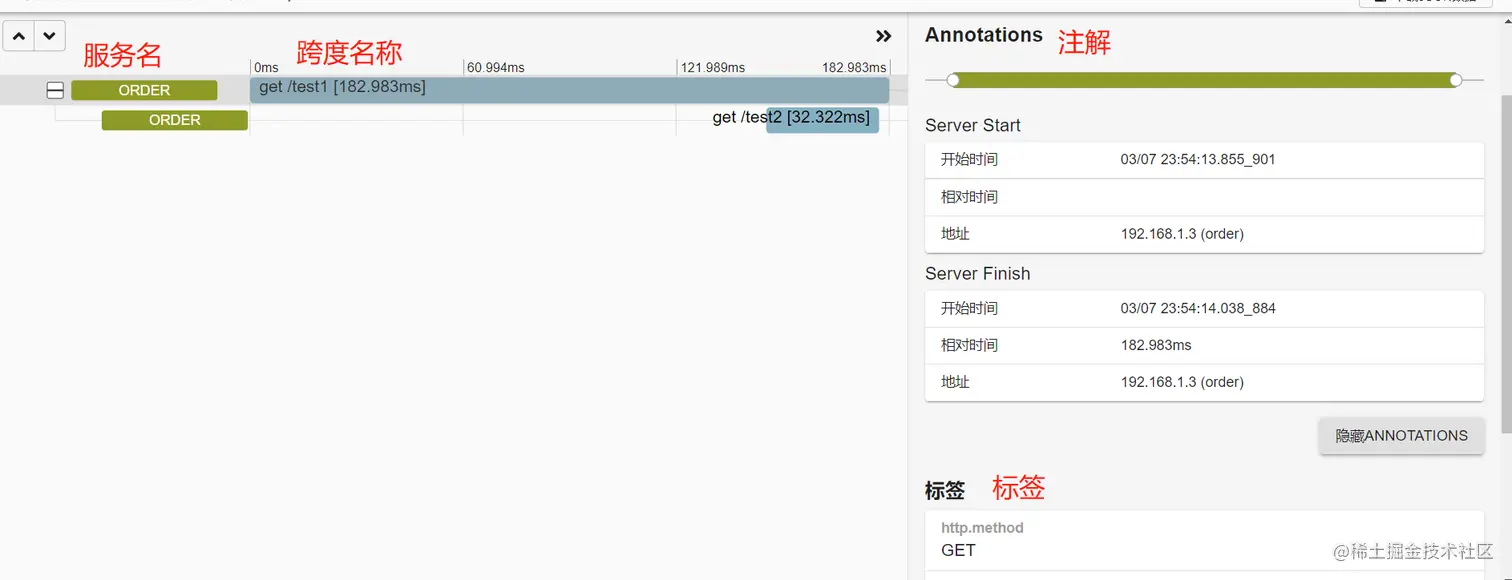The height and width of the screenshot is (580, 1512).
Task: Click right handle of Annotations slider
Action: (1456, 80)
